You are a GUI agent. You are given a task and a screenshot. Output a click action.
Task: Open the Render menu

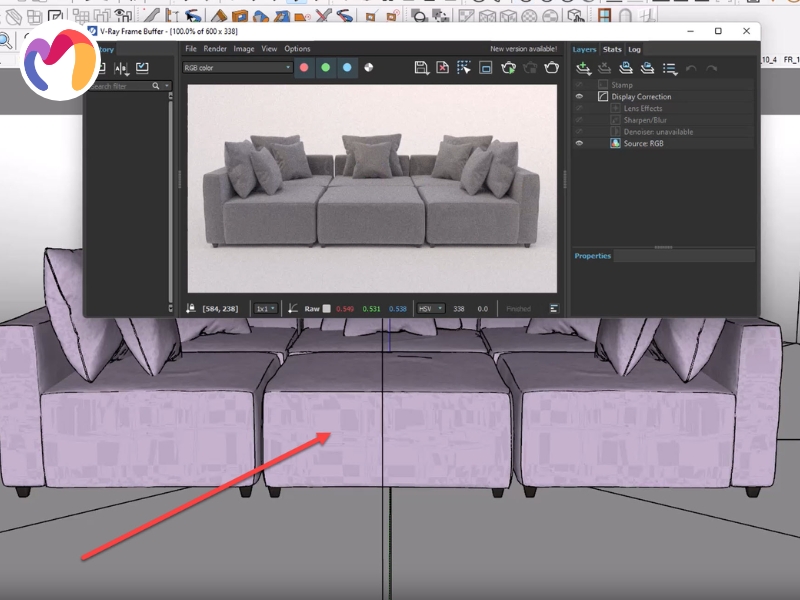[214, 48]
